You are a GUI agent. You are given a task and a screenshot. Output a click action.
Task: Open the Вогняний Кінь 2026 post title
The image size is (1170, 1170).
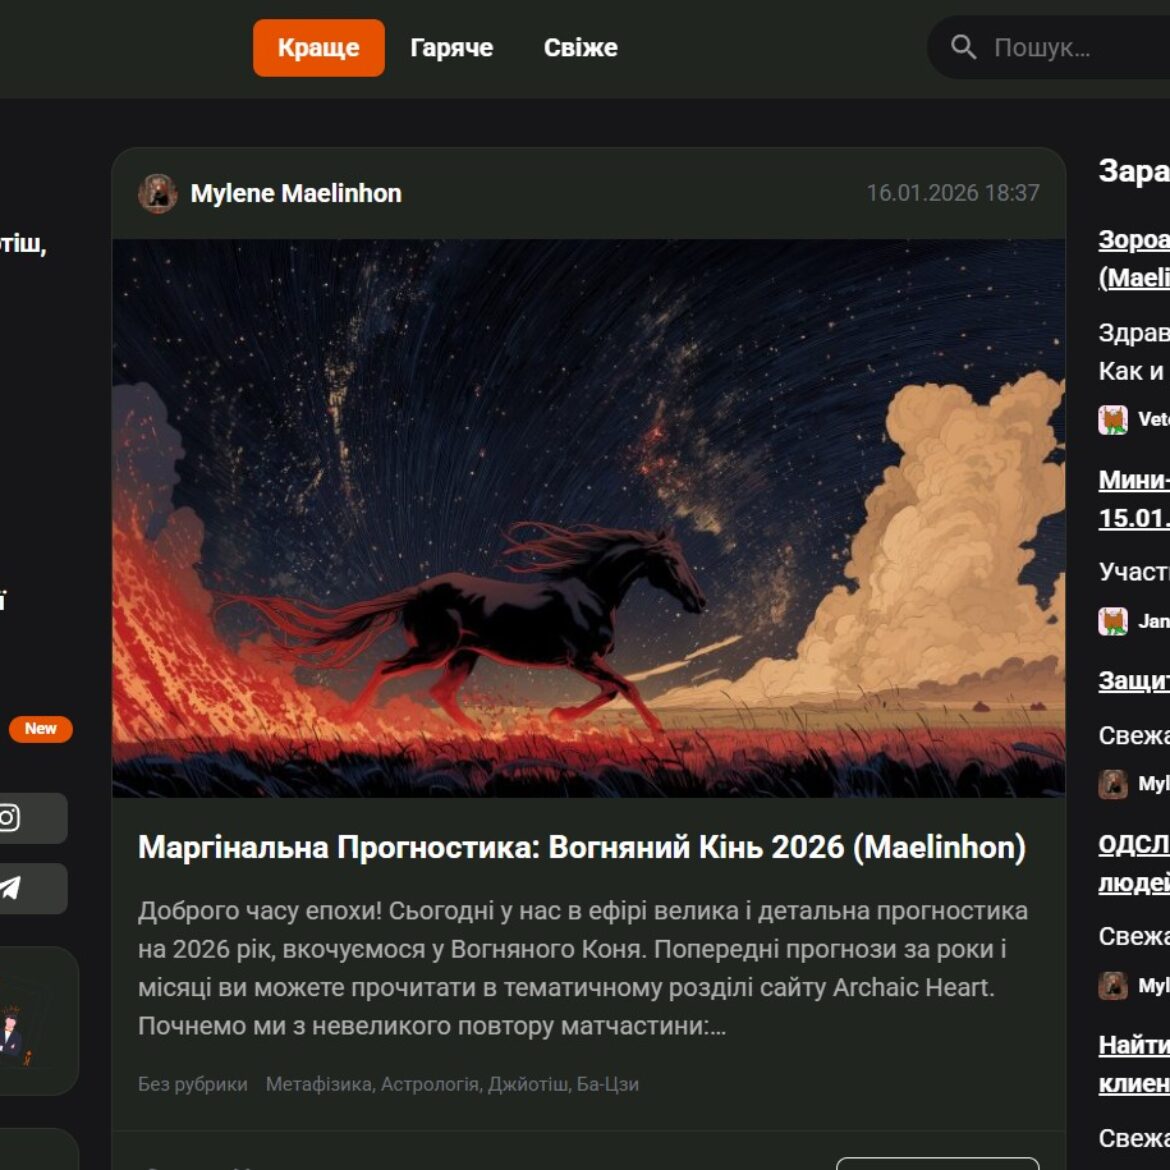pos(581,847)
